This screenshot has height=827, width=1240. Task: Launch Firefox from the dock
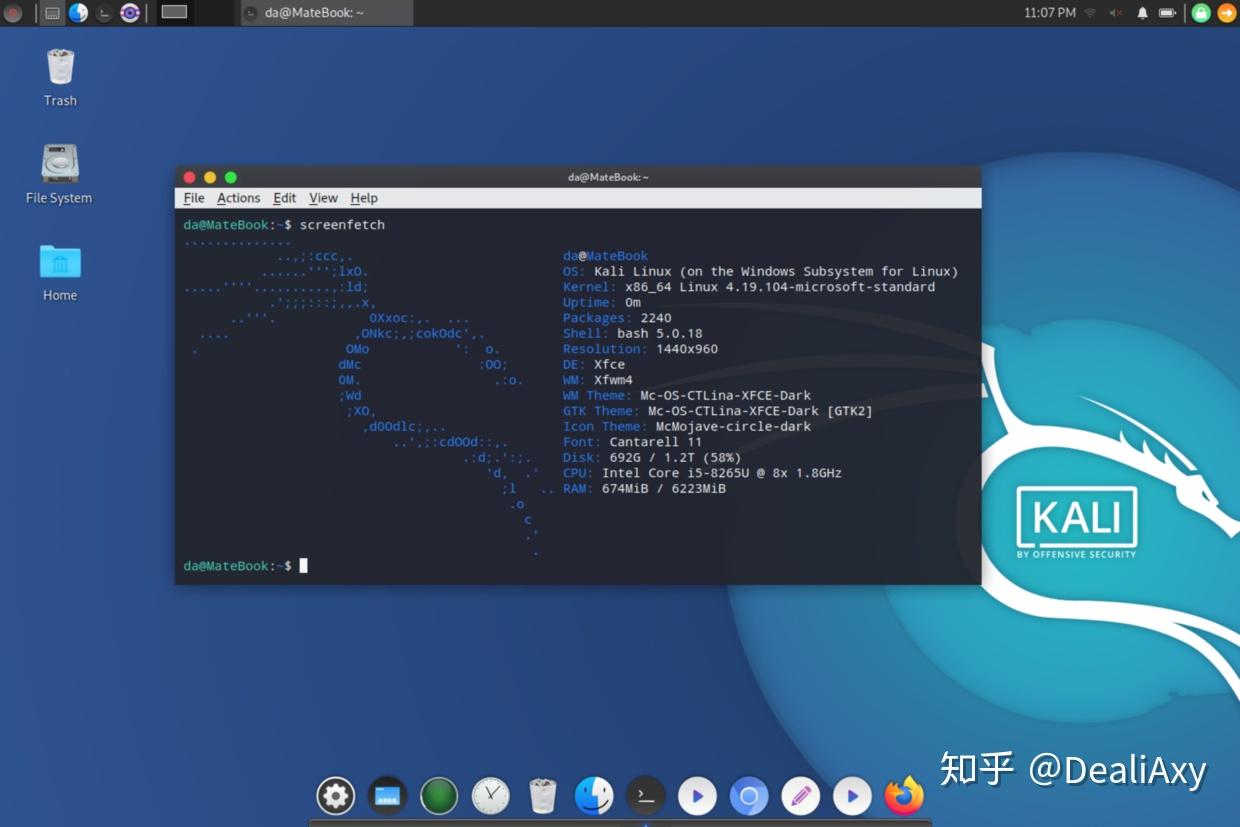point(904,796)
